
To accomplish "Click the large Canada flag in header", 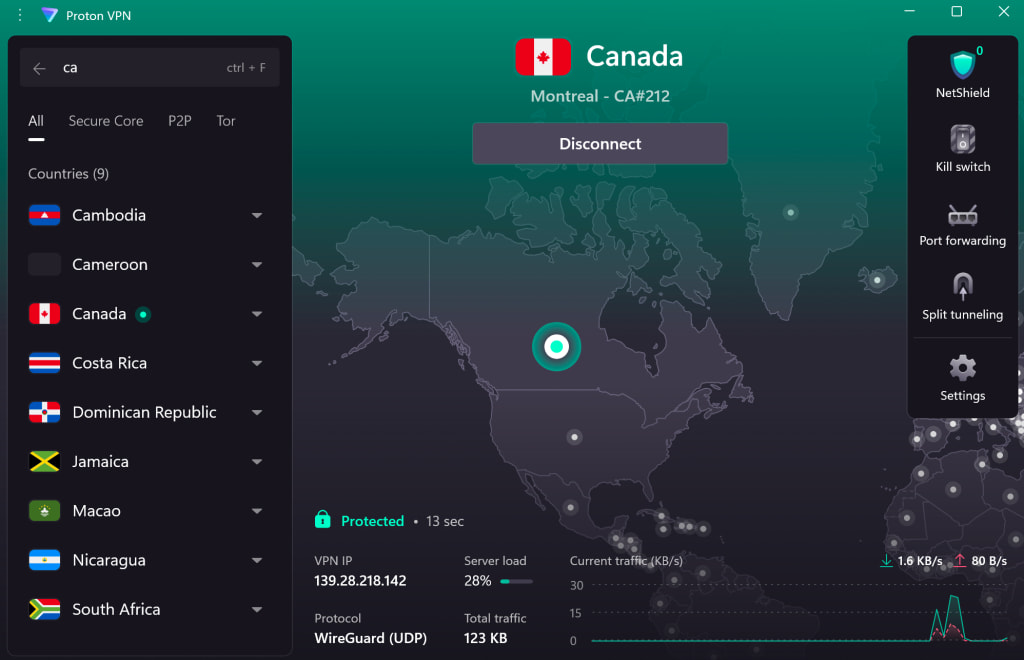I will (543, 57).
